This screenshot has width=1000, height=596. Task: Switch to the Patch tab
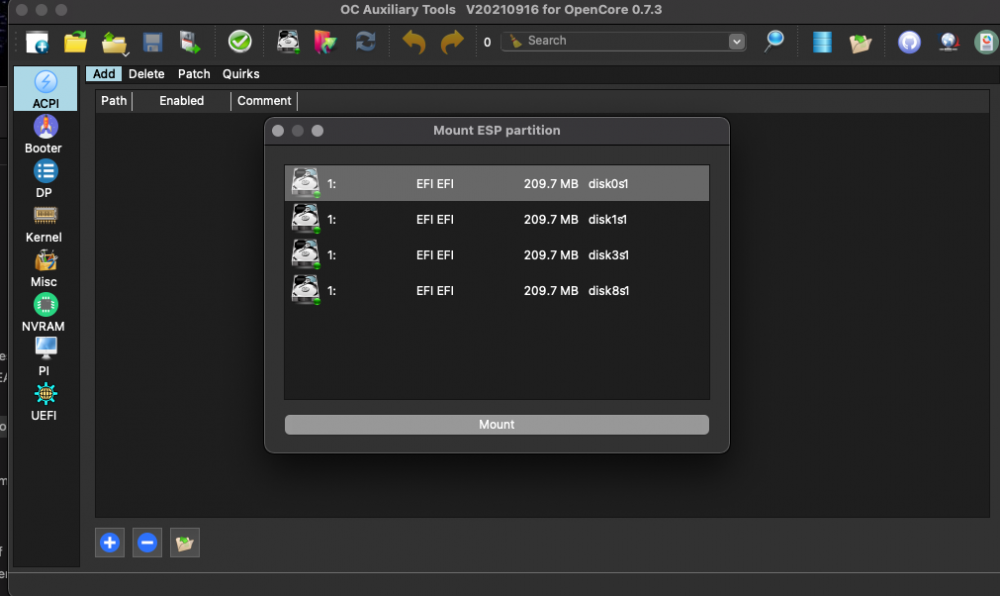(194, 74)
